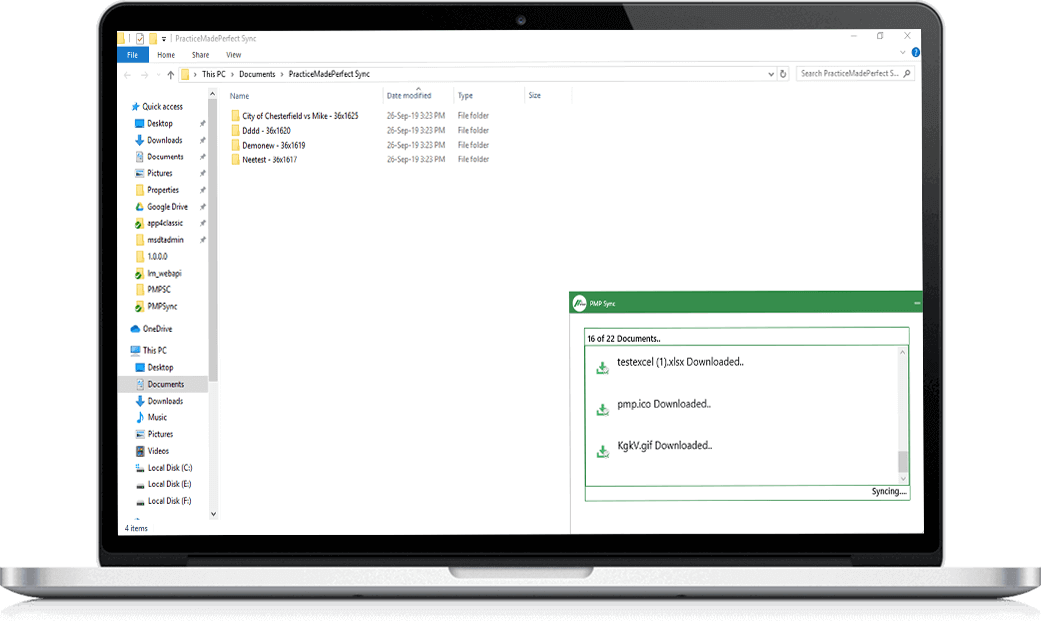Open the PMPSync sidebar folder
1041x621 pixels.
tap(156, 306)
